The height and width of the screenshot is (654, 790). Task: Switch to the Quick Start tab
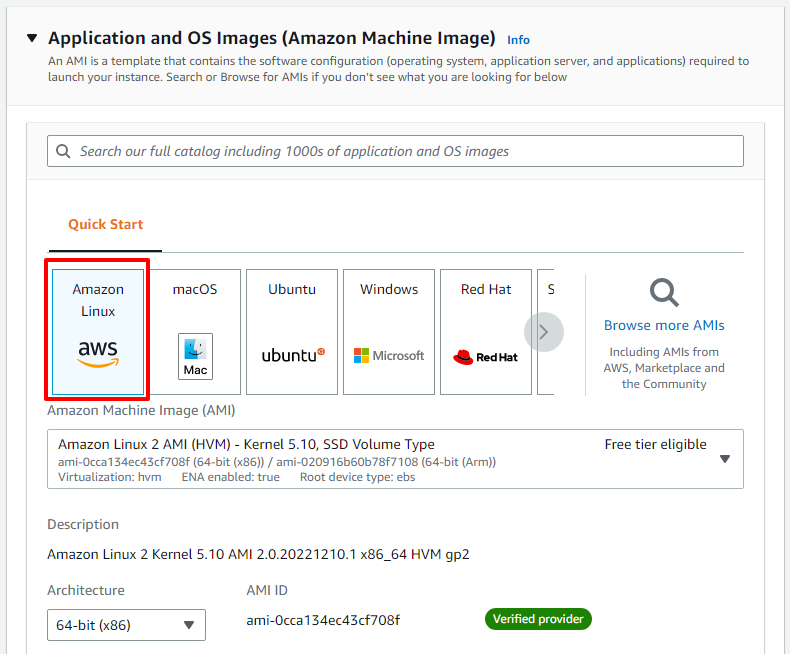point(105,224)
